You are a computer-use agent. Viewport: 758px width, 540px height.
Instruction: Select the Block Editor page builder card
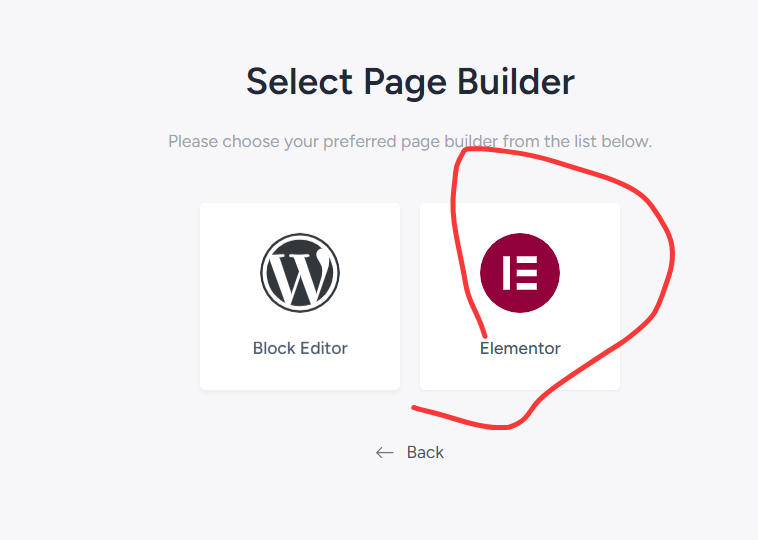click(300, 296)
